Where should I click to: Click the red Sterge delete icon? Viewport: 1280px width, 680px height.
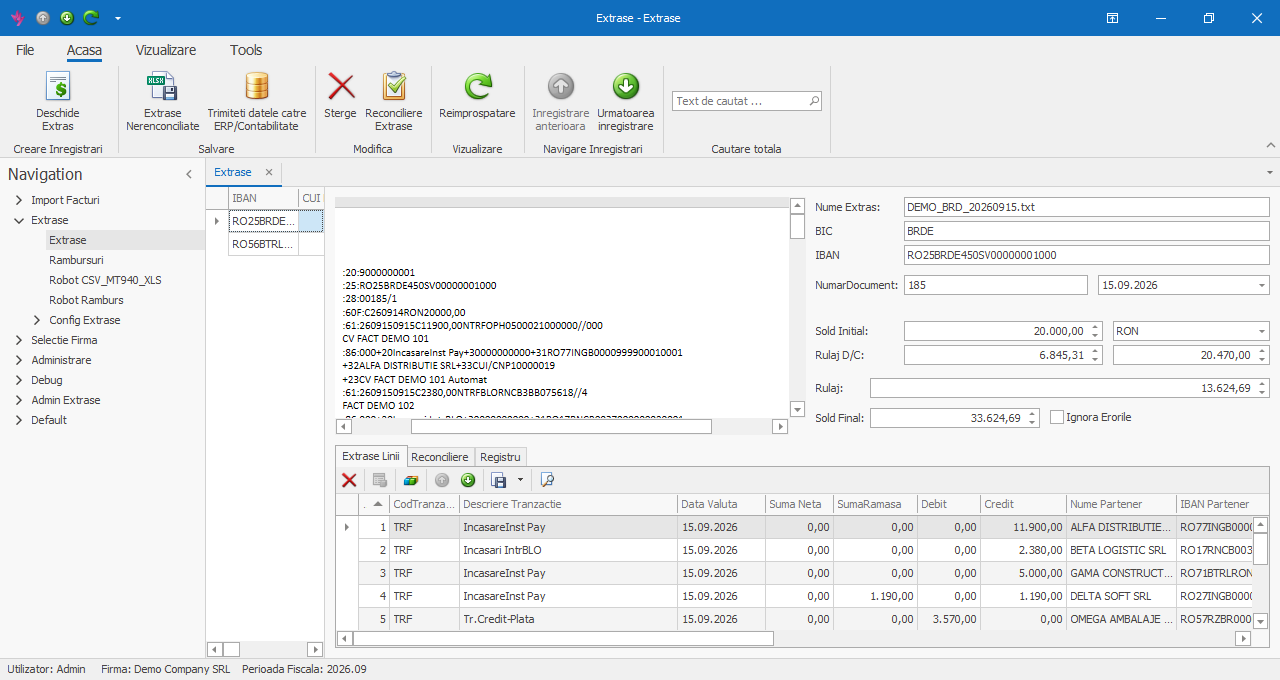coord(341,87)
